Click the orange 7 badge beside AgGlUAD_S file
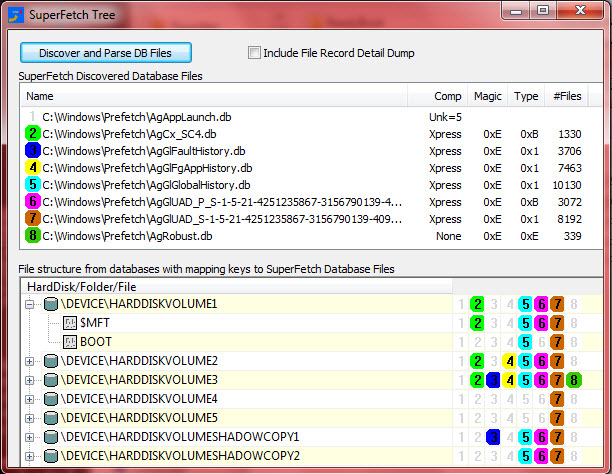The image size is (612, 474). [33, 218]
